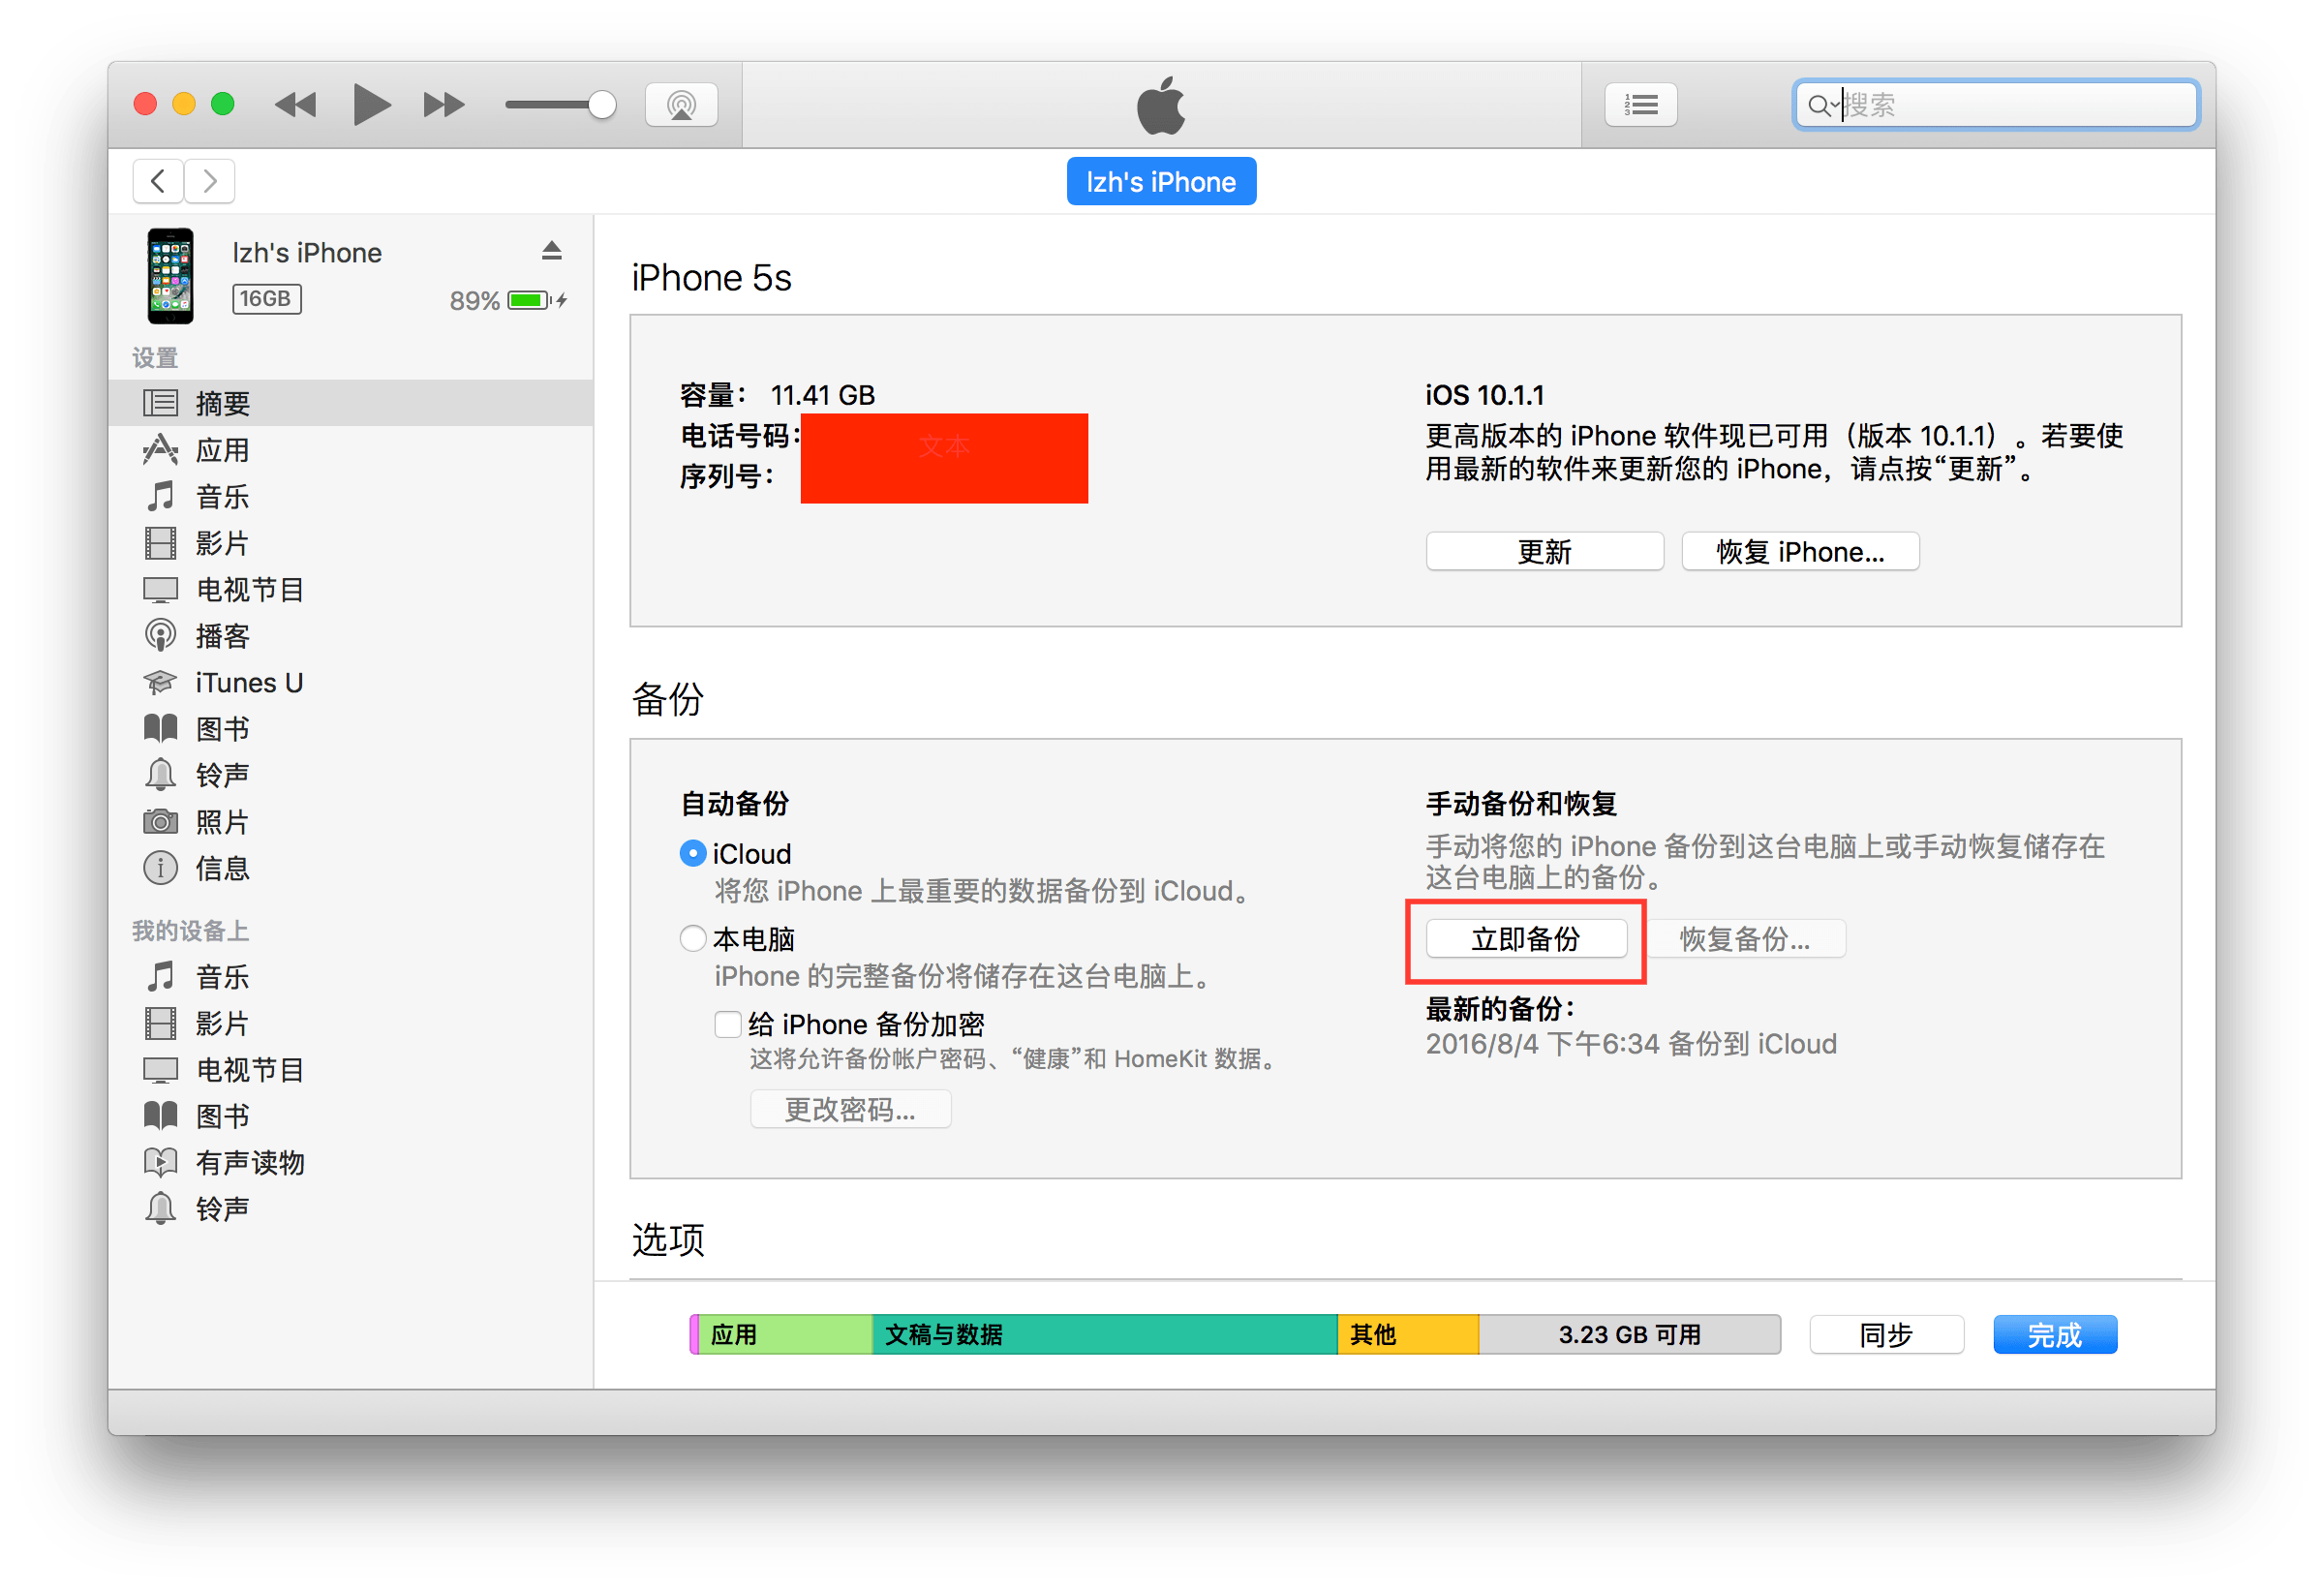Screen dimensions: 2324x1590
Task: Open 照片 photos in sidebar
Action: (x=350, y=822)
